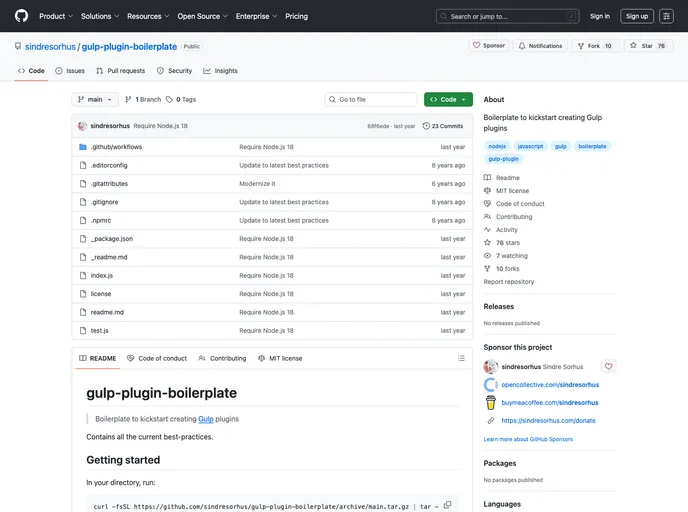The height and width of the screenshot is (512, 688).
Task: Click the GitHub logo icon
Action: coord(21,16)
